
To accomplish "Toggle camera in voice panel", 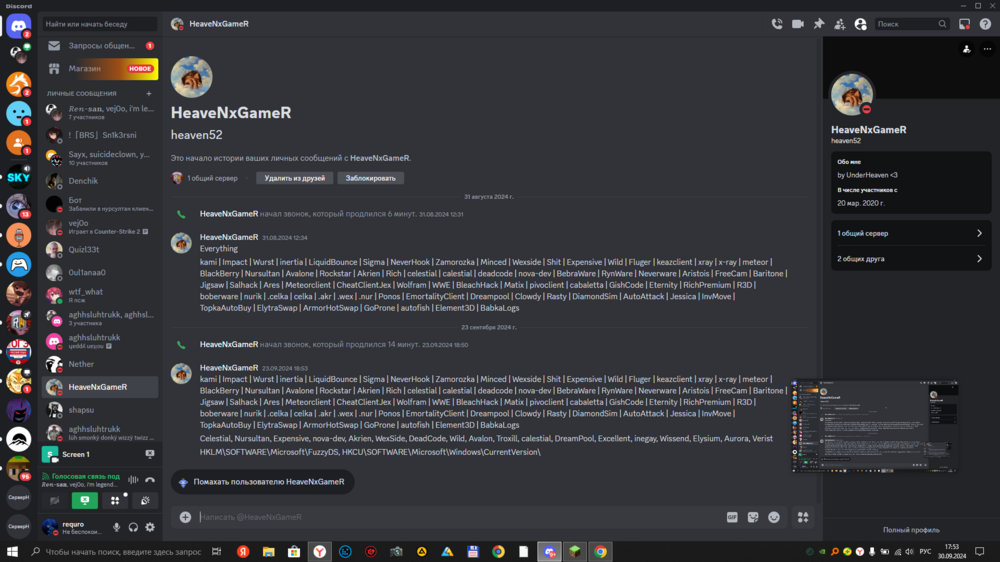I will coord(54,501).
